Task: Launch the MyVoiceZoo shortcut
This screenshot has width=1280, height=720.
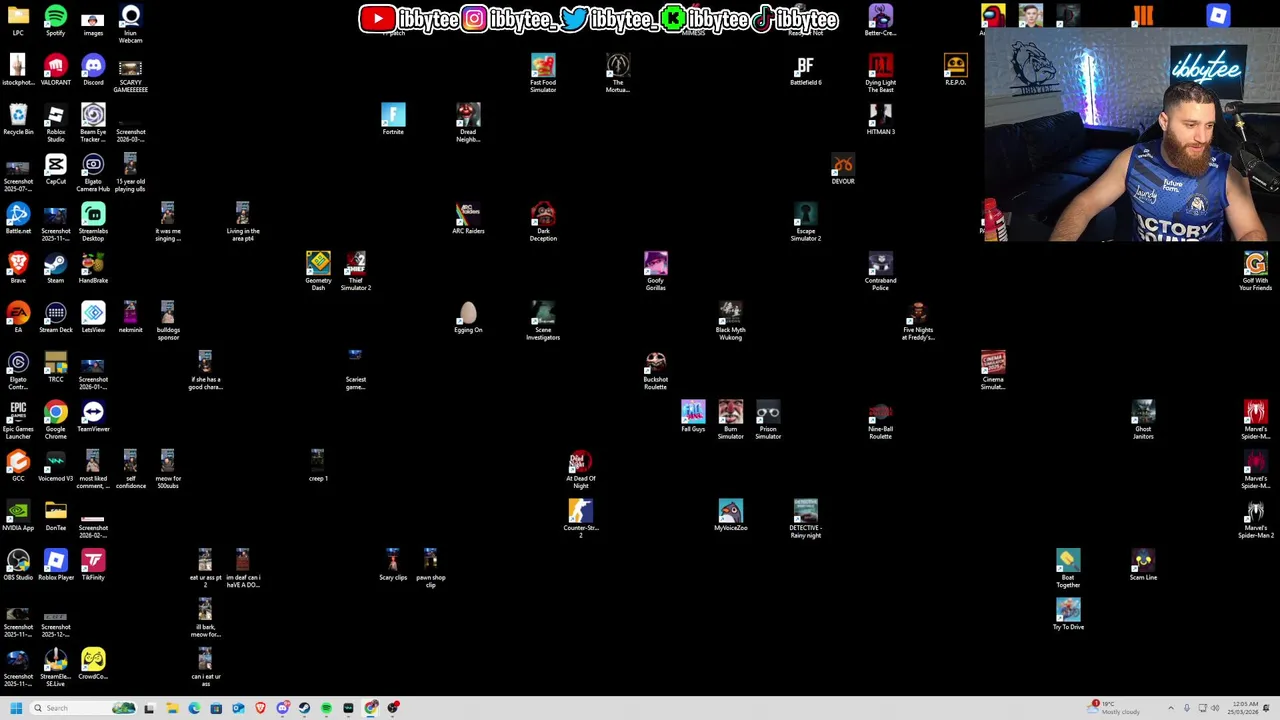Action: pyautogui.click(x=730, y=515)
